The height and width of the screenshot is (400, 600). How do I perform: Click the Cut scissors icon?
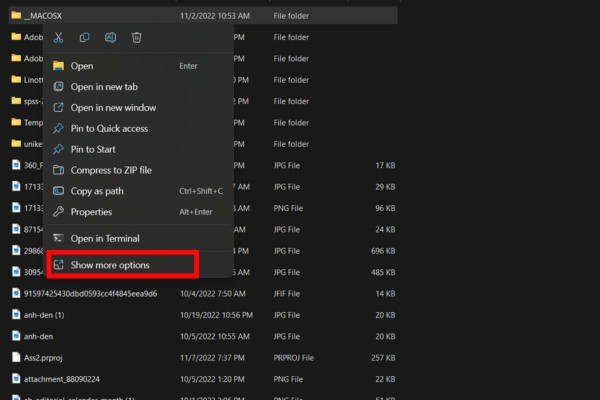(x=58, y=38)
